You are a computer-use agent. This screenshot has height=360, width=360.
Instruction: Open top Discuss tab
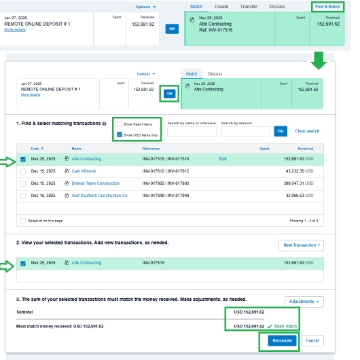tap(277, 7)
